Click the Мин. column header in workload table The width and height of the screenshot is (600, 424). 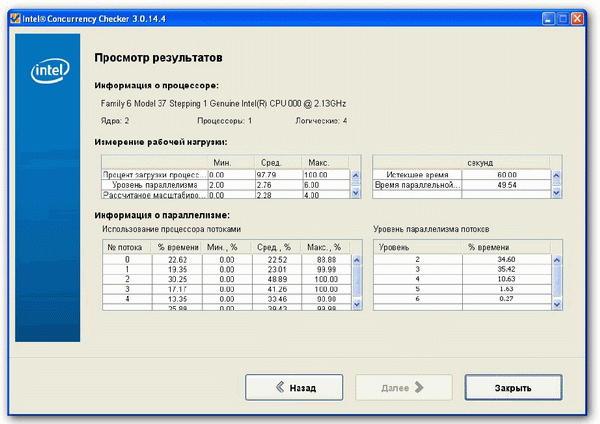click(x=231, y=163)
